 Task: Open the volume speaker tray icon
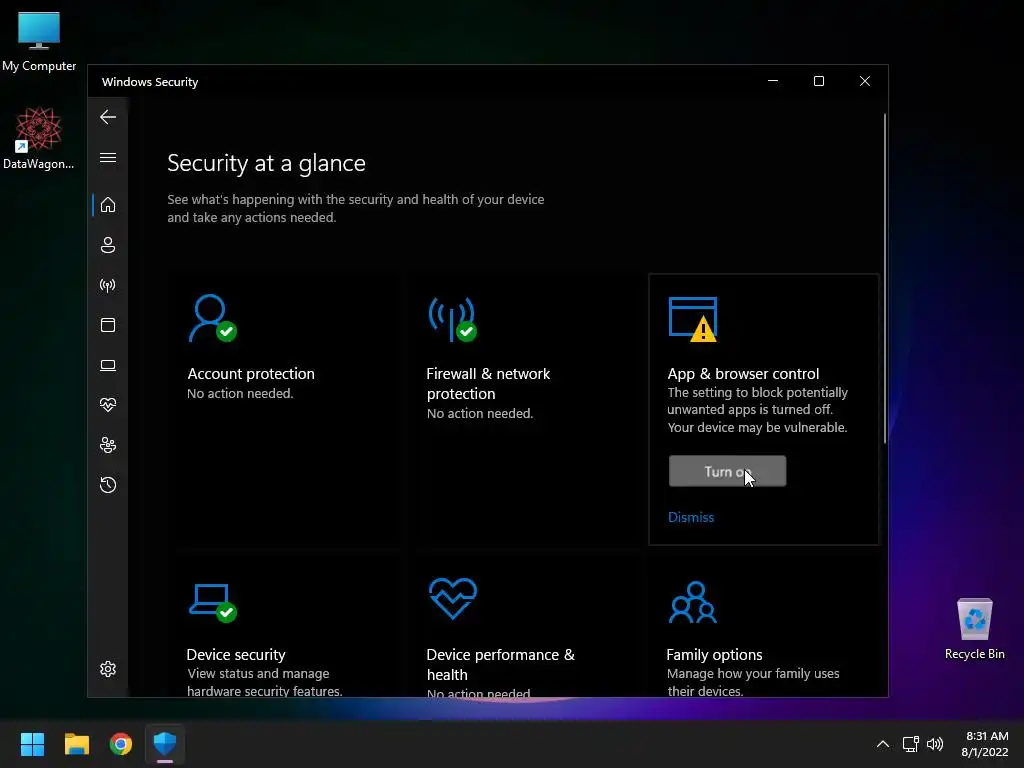935,744
